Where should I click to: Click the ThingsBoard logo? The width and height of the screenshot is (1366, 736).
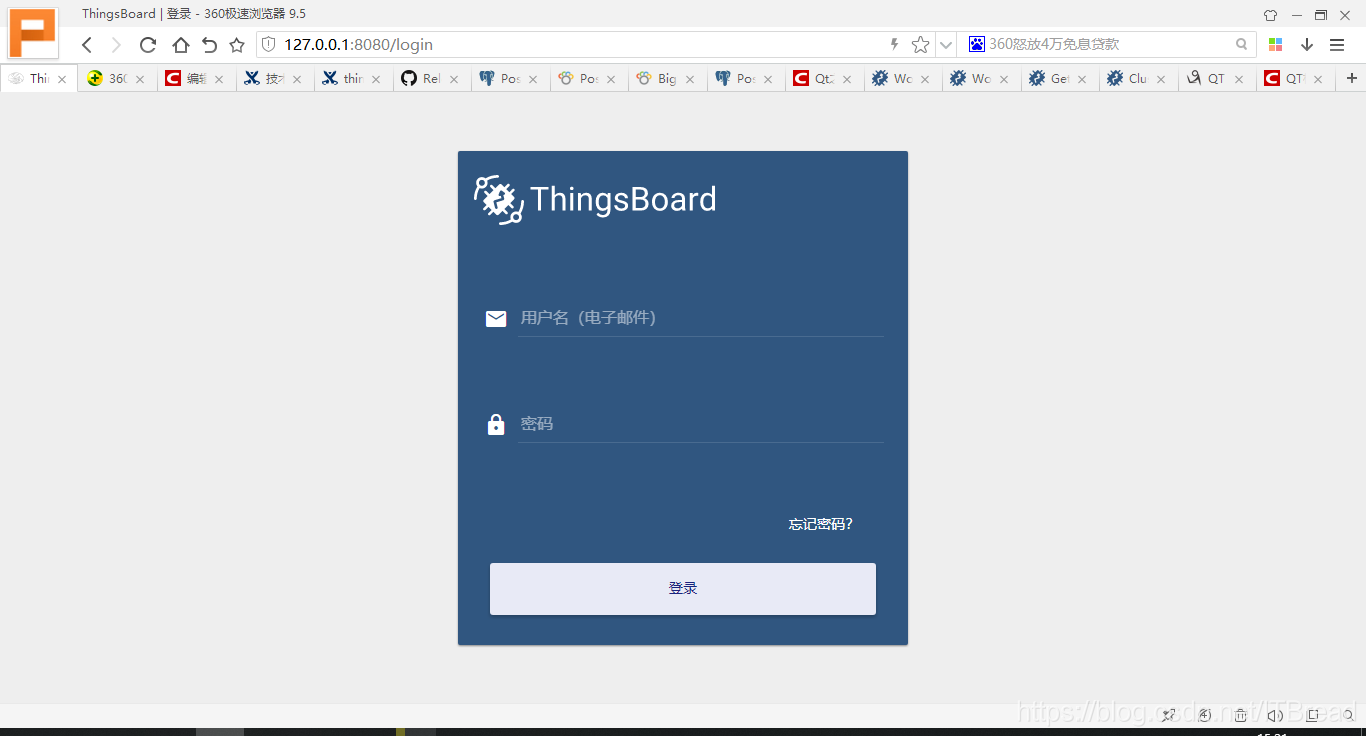595,199
